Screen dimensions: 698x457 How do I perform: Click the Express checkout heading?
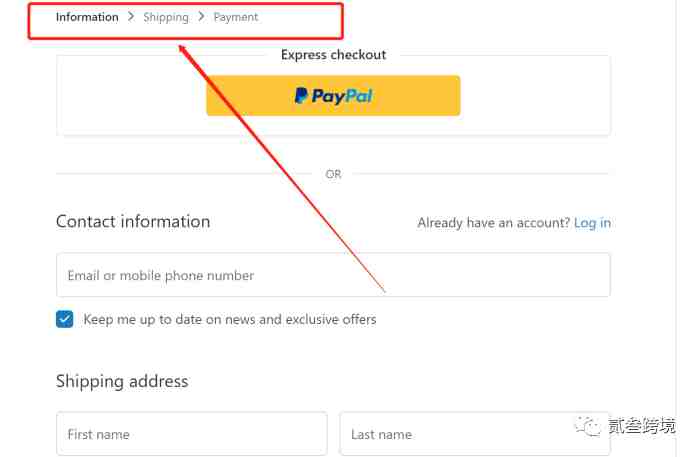coord(333,55)
